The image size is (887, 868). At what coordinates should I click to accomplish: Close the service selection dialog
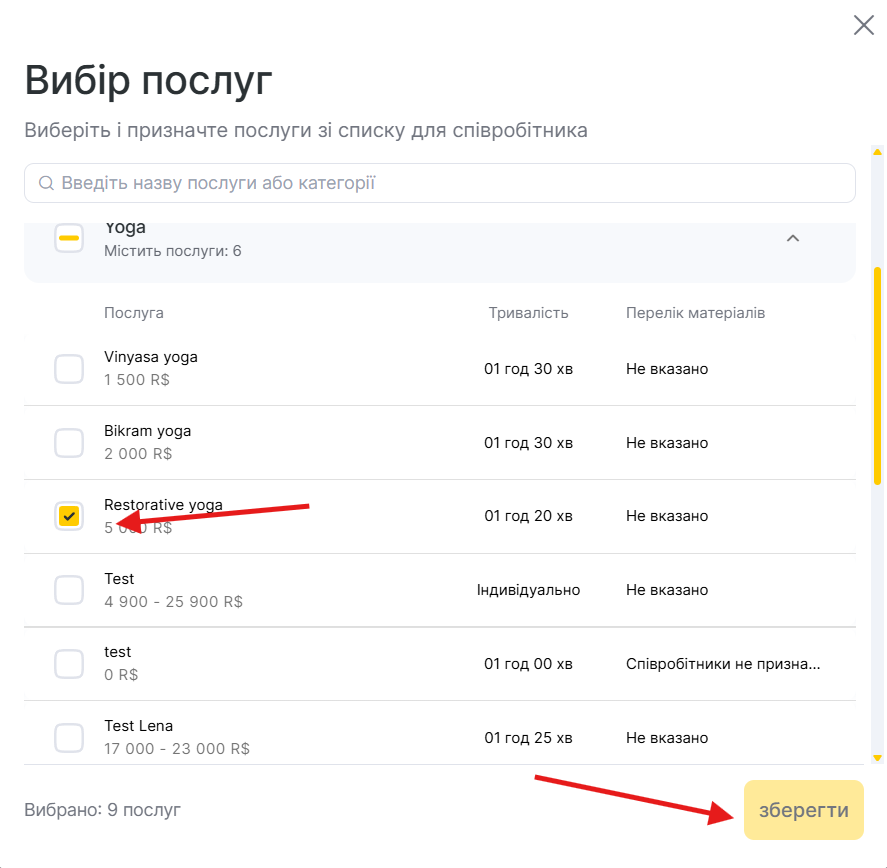pos(864,25)
